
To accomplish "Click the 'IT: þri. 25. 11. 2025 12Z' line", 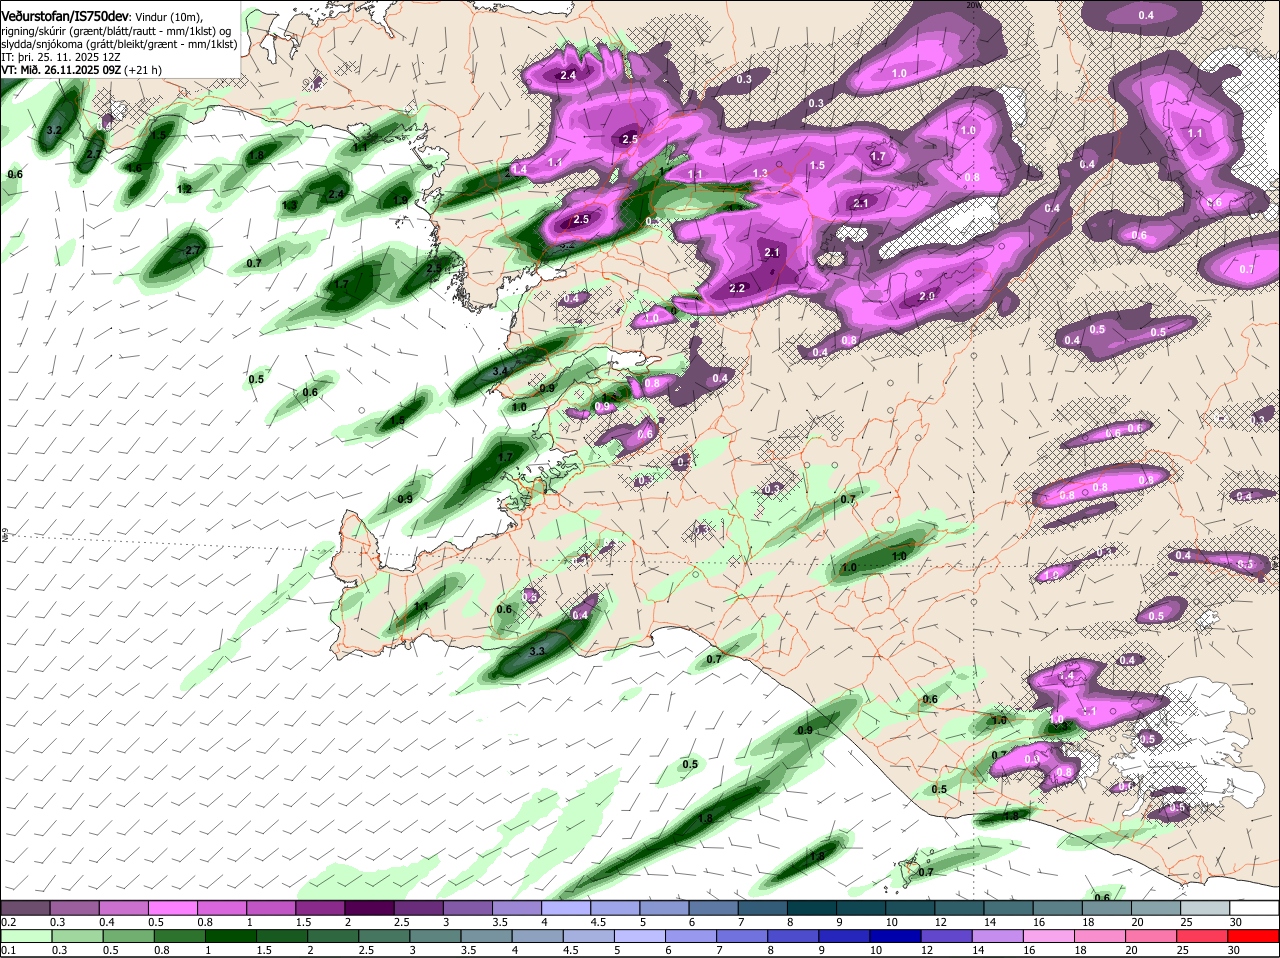I will point(61,57).
